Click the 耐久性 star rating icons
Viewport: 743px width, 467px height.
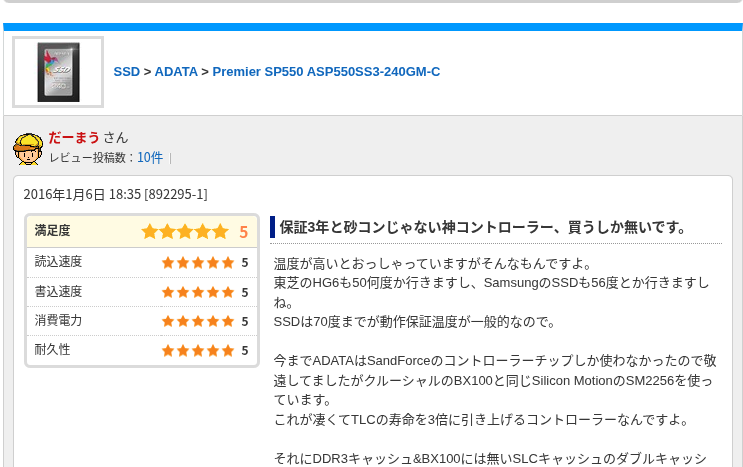[198, 350]
